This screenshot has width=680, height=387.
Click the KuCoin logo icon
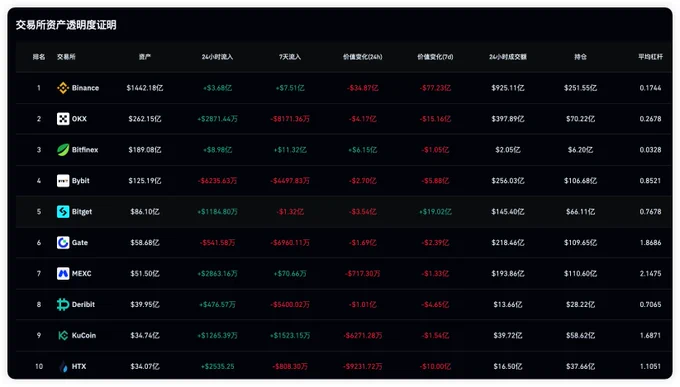[x=63, y=335]
